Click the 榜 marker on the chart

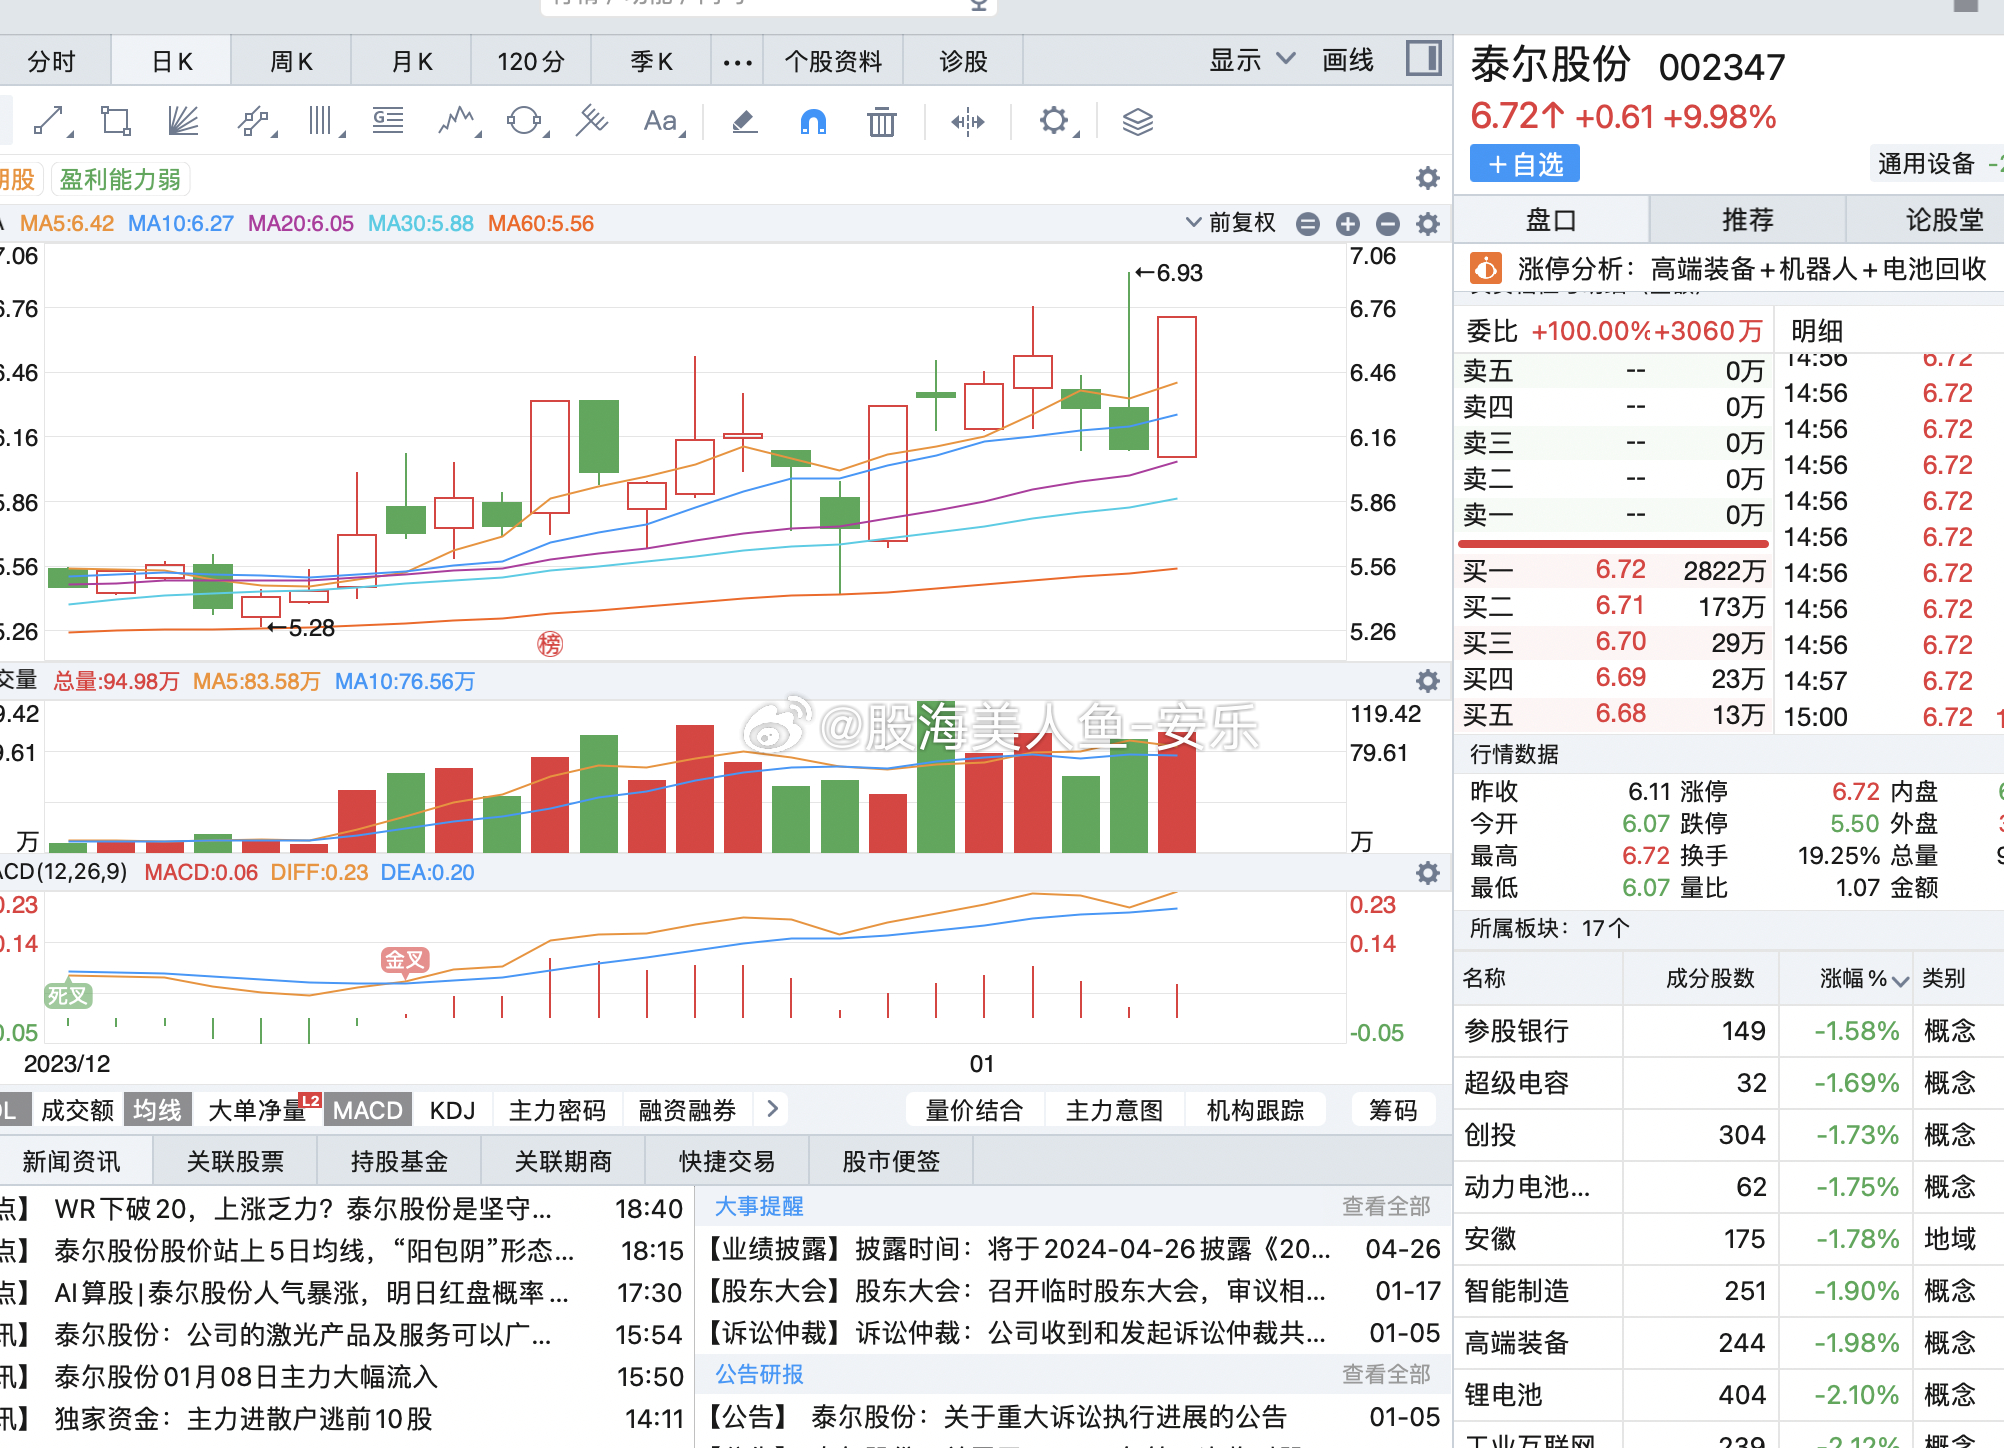(550, 644)
